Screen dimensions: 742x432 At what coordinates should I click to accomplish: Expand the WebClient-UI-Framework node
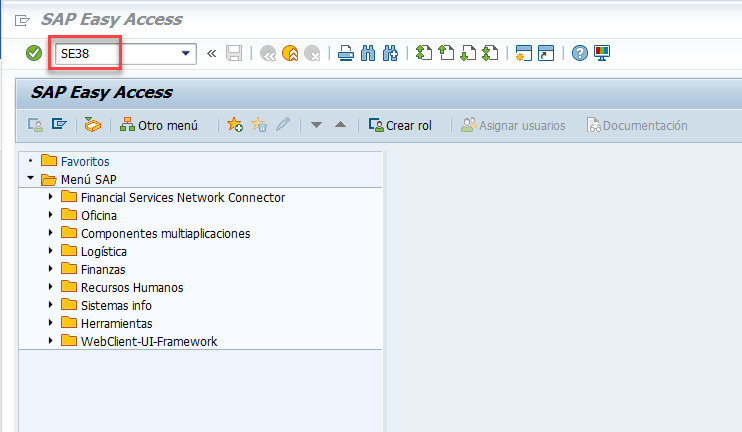50,341
